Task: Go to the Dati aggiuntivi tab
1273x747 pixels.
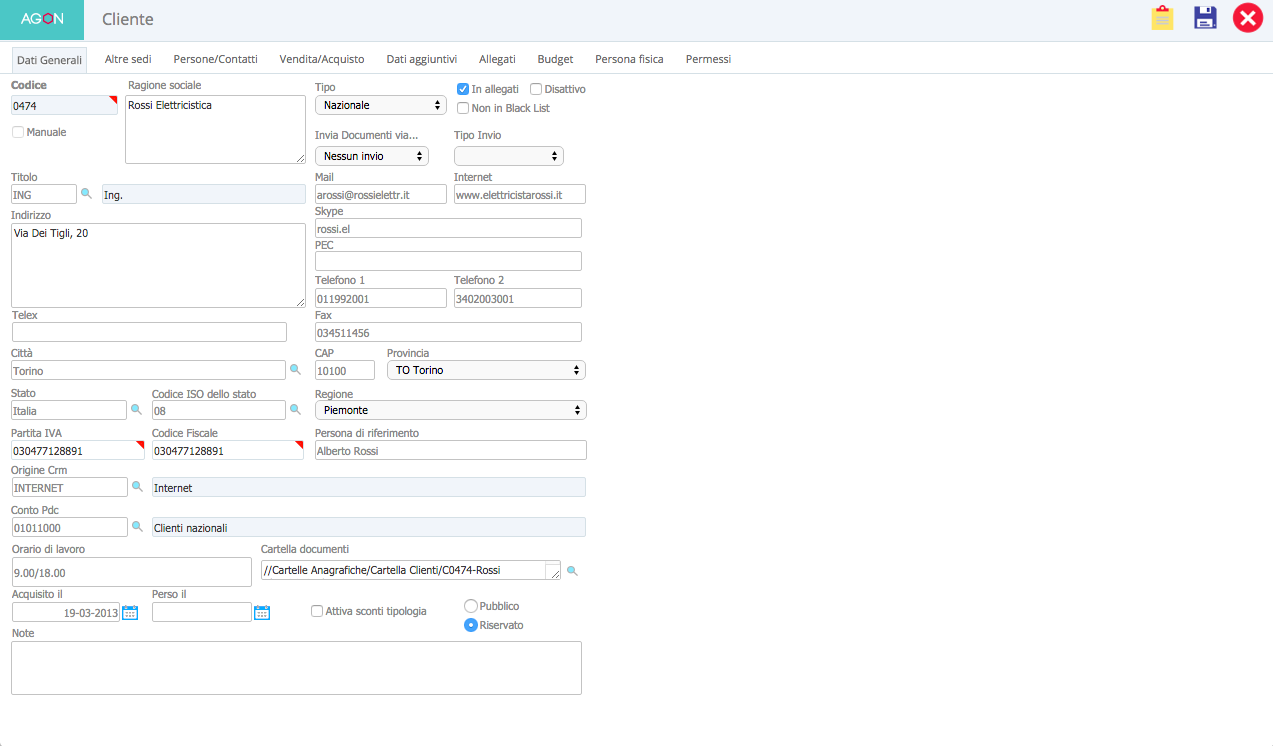Action: (x=422, y=59)
